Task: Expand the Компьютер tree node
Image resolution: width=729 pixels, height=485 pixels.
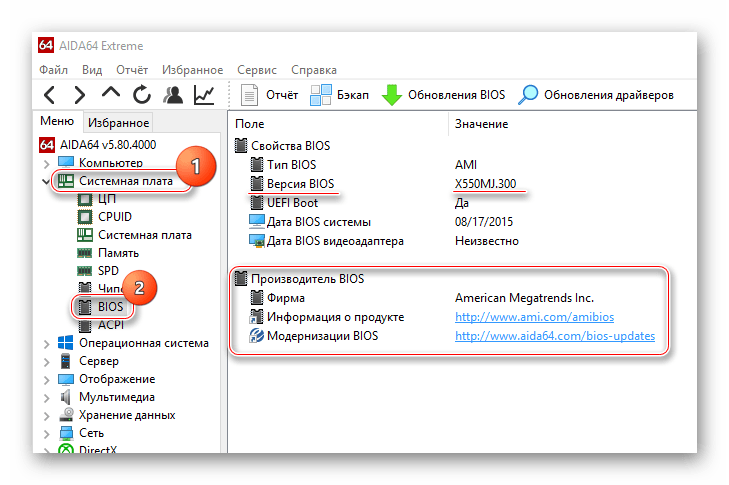Action: [x=46, y=163]
